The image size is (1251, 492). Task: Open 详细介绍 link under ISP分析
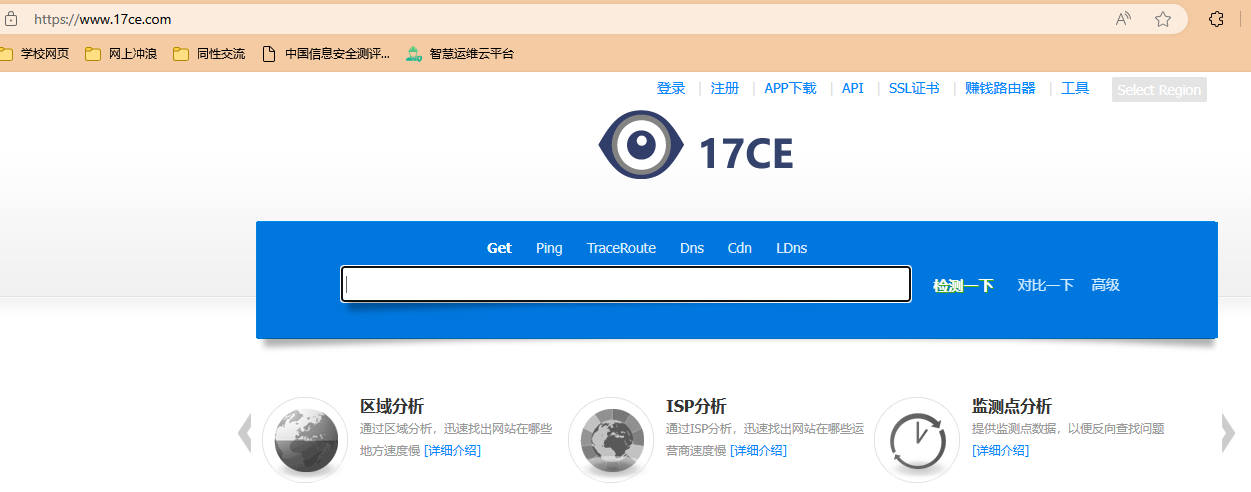click(758, 451)
